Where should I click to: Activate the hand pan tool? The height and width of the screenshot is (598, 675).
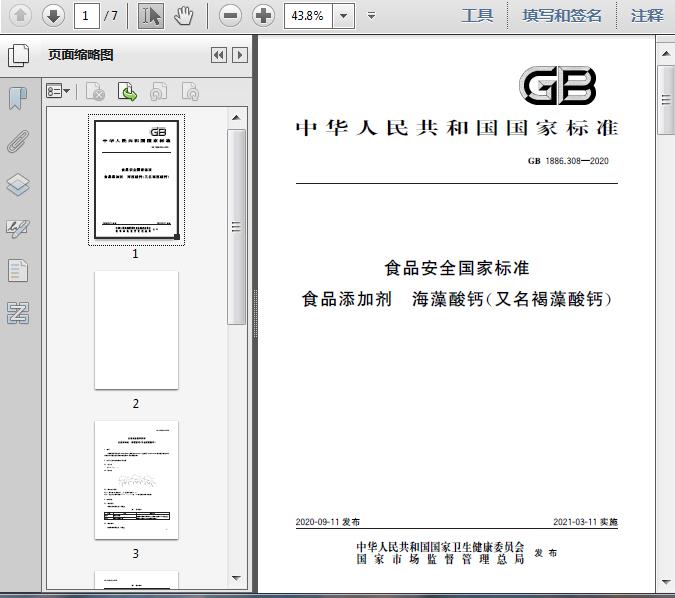pyautogui.click(x=183, y=16)
